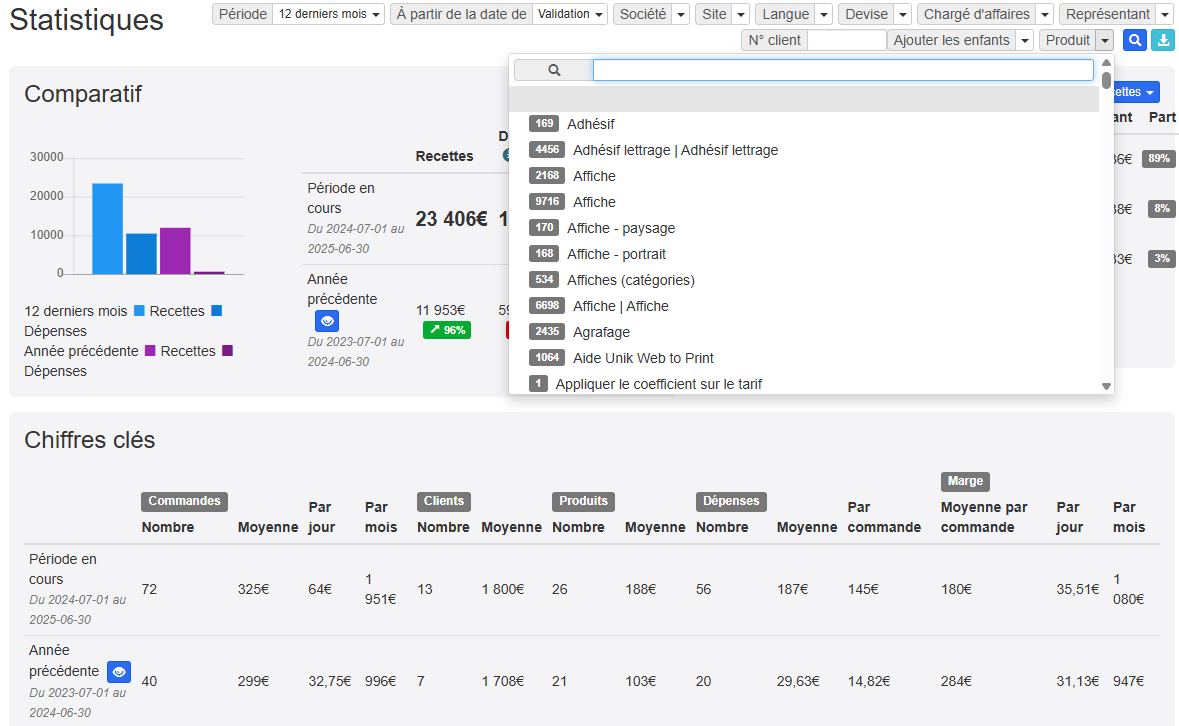The image size is (1179, 726).
Task: Expand the Société filter dropdown
Action: pos(680,14)
